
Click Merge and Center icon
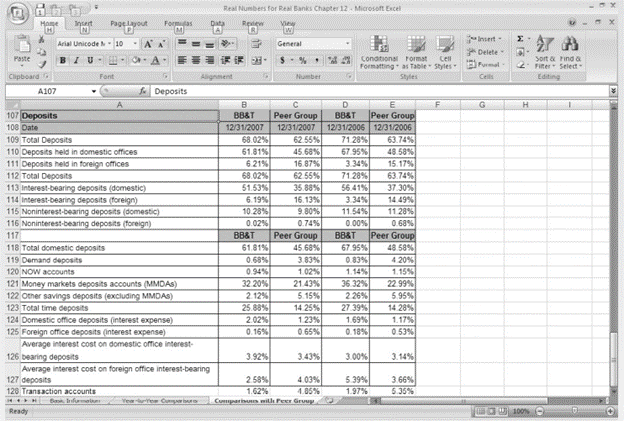tap(257, 60)
